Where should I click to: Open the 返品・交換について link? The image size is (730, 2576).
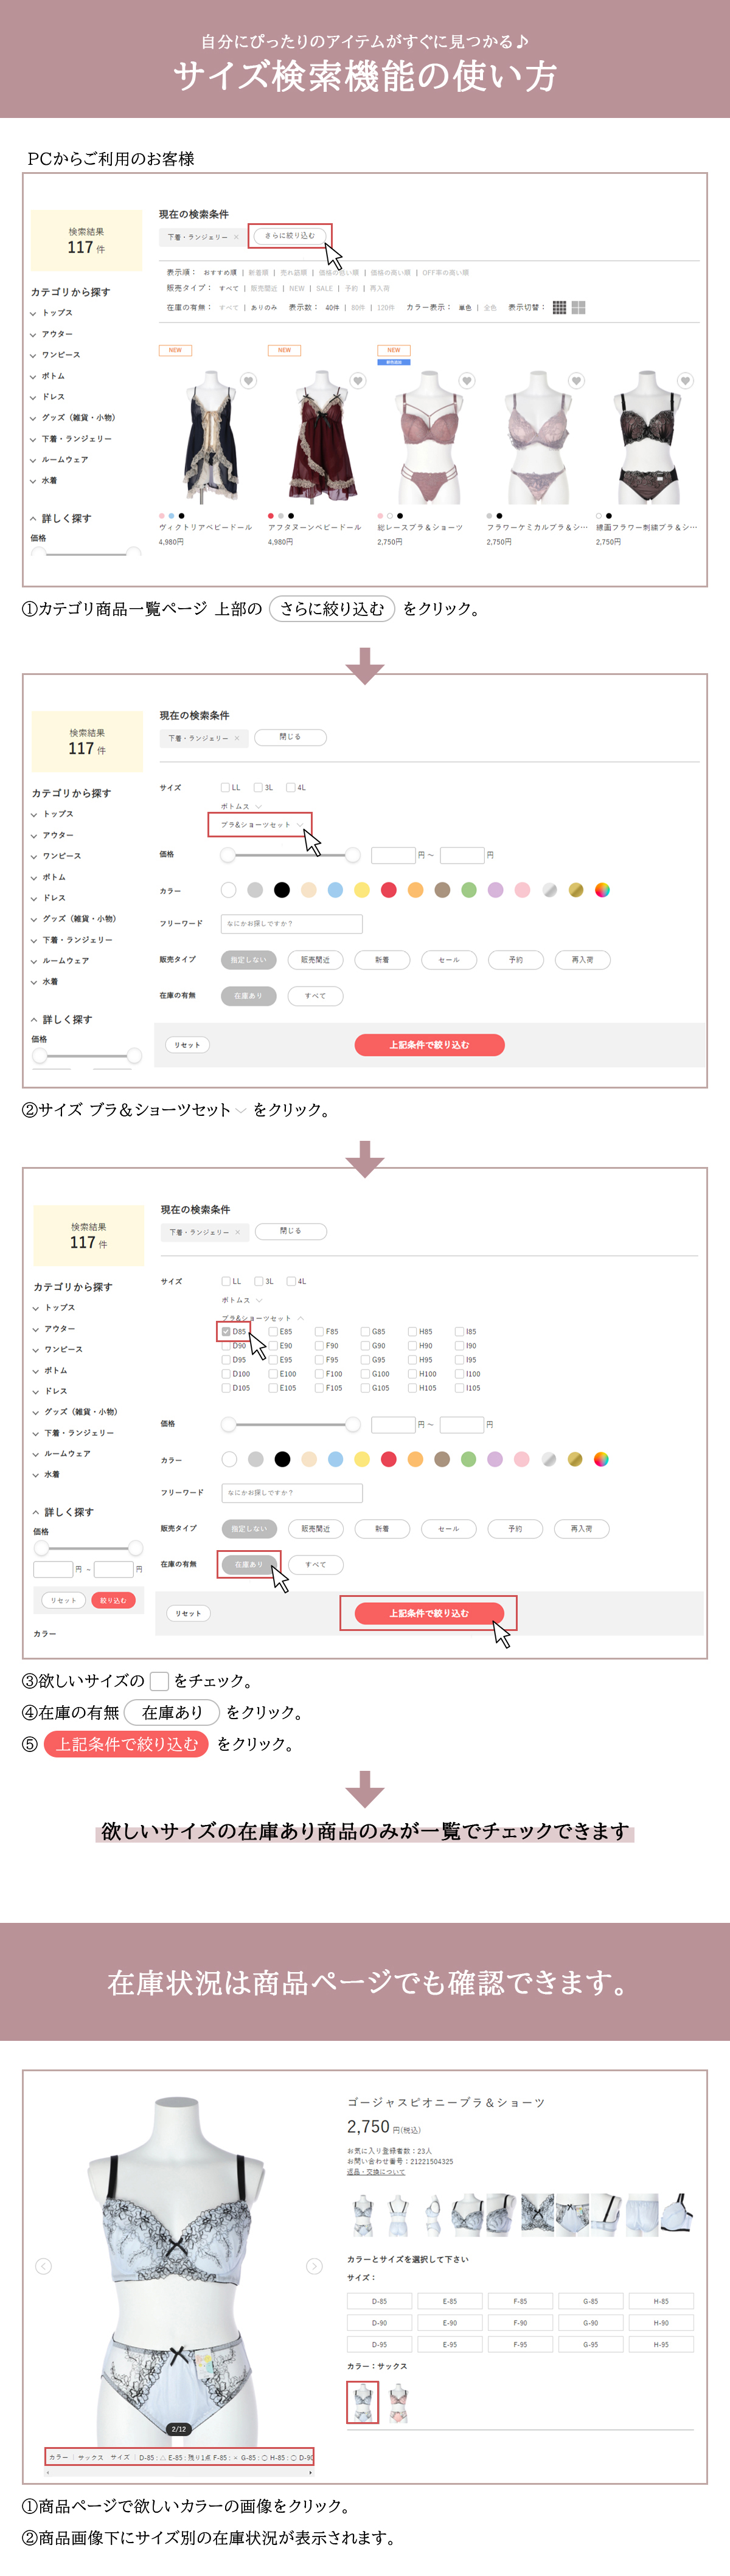pyautogui.click(x=376, y=2171)
